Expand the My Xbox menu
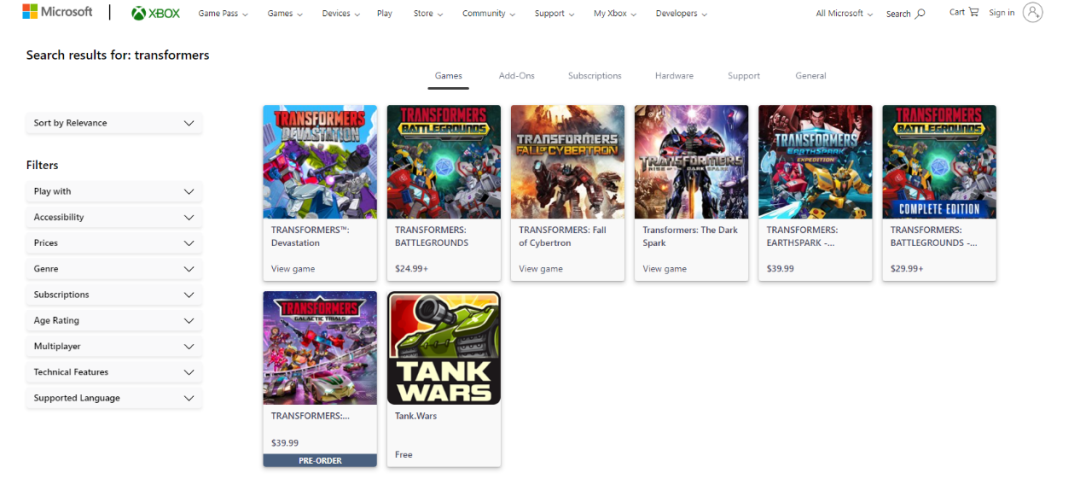 (x=615, y=13)
